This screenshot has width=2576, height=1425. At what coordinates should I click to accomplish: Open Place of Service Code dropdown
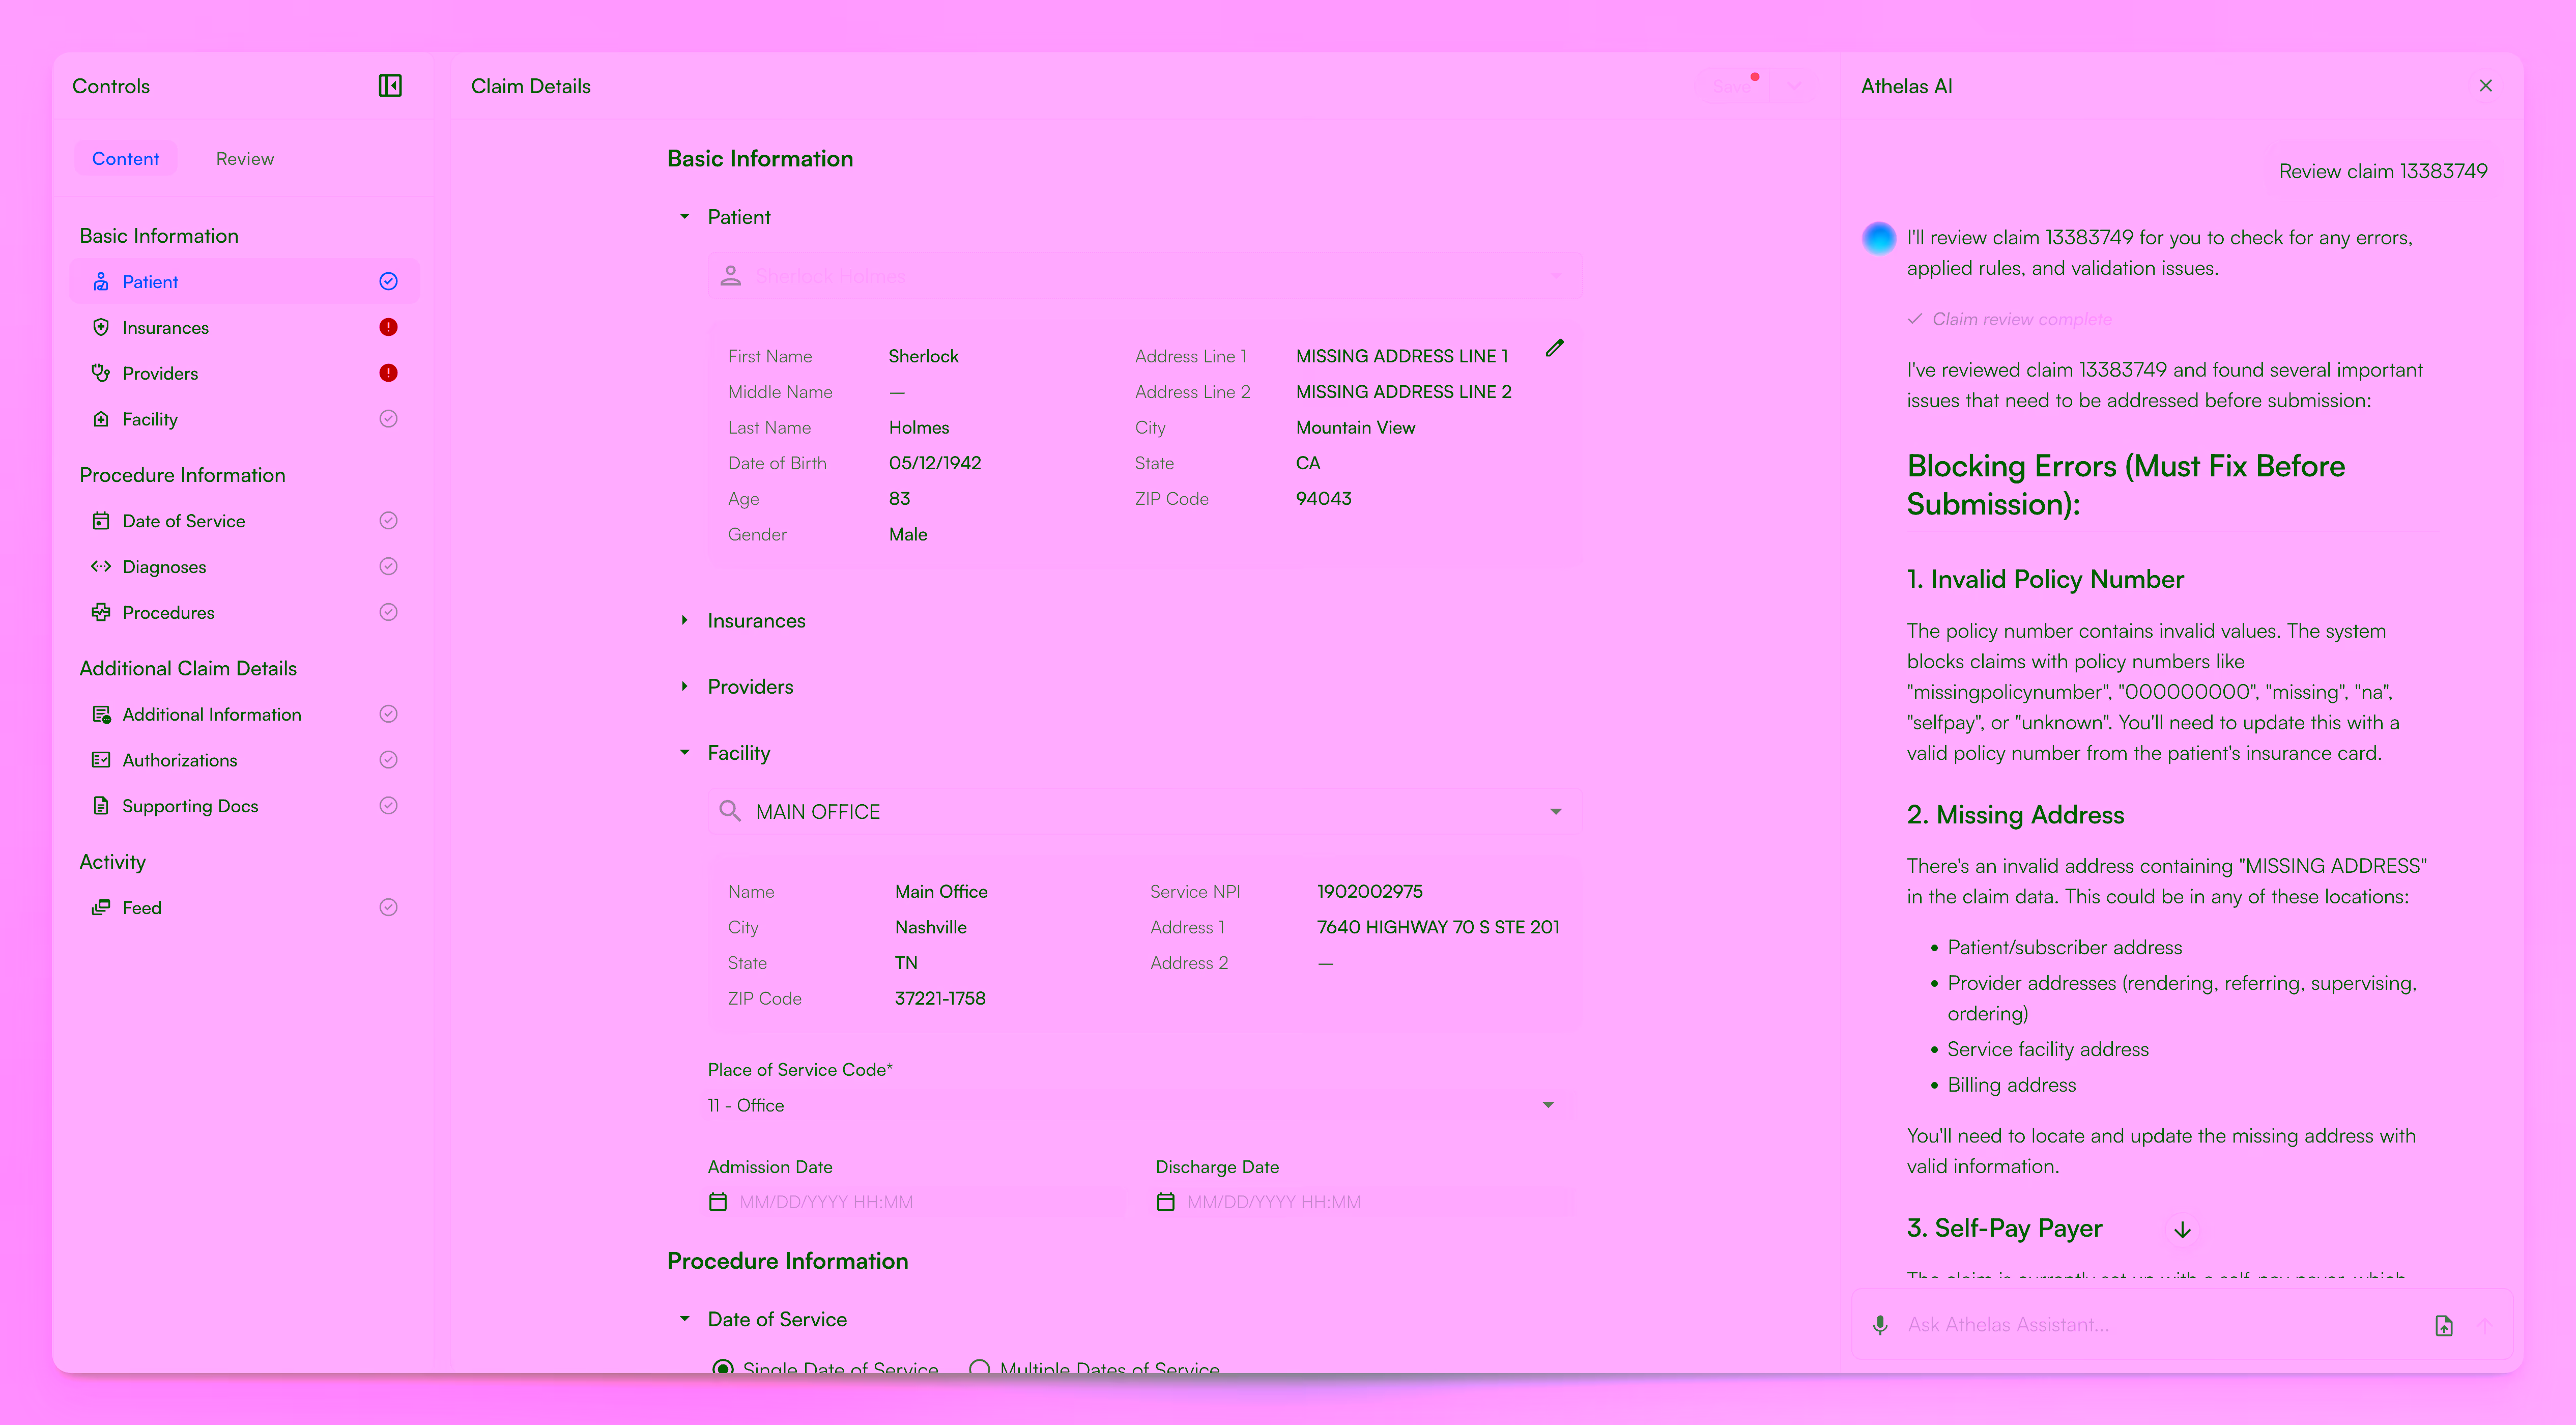pos(1547,1105)
